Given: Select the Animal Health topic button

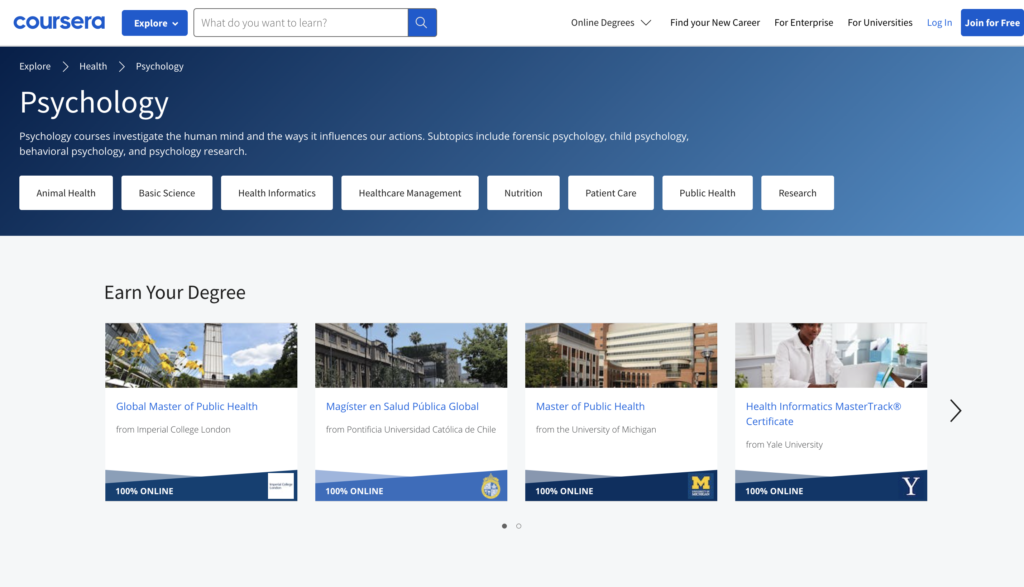Looking at the screenshot, I should 66,193.
